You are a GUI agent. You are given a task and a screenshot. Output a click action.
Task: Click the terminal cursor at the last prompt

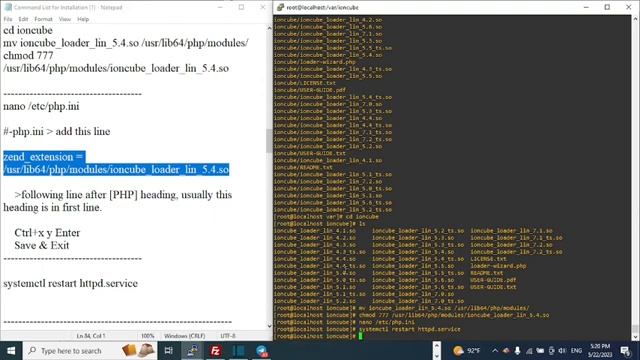[x=360, y=336]
